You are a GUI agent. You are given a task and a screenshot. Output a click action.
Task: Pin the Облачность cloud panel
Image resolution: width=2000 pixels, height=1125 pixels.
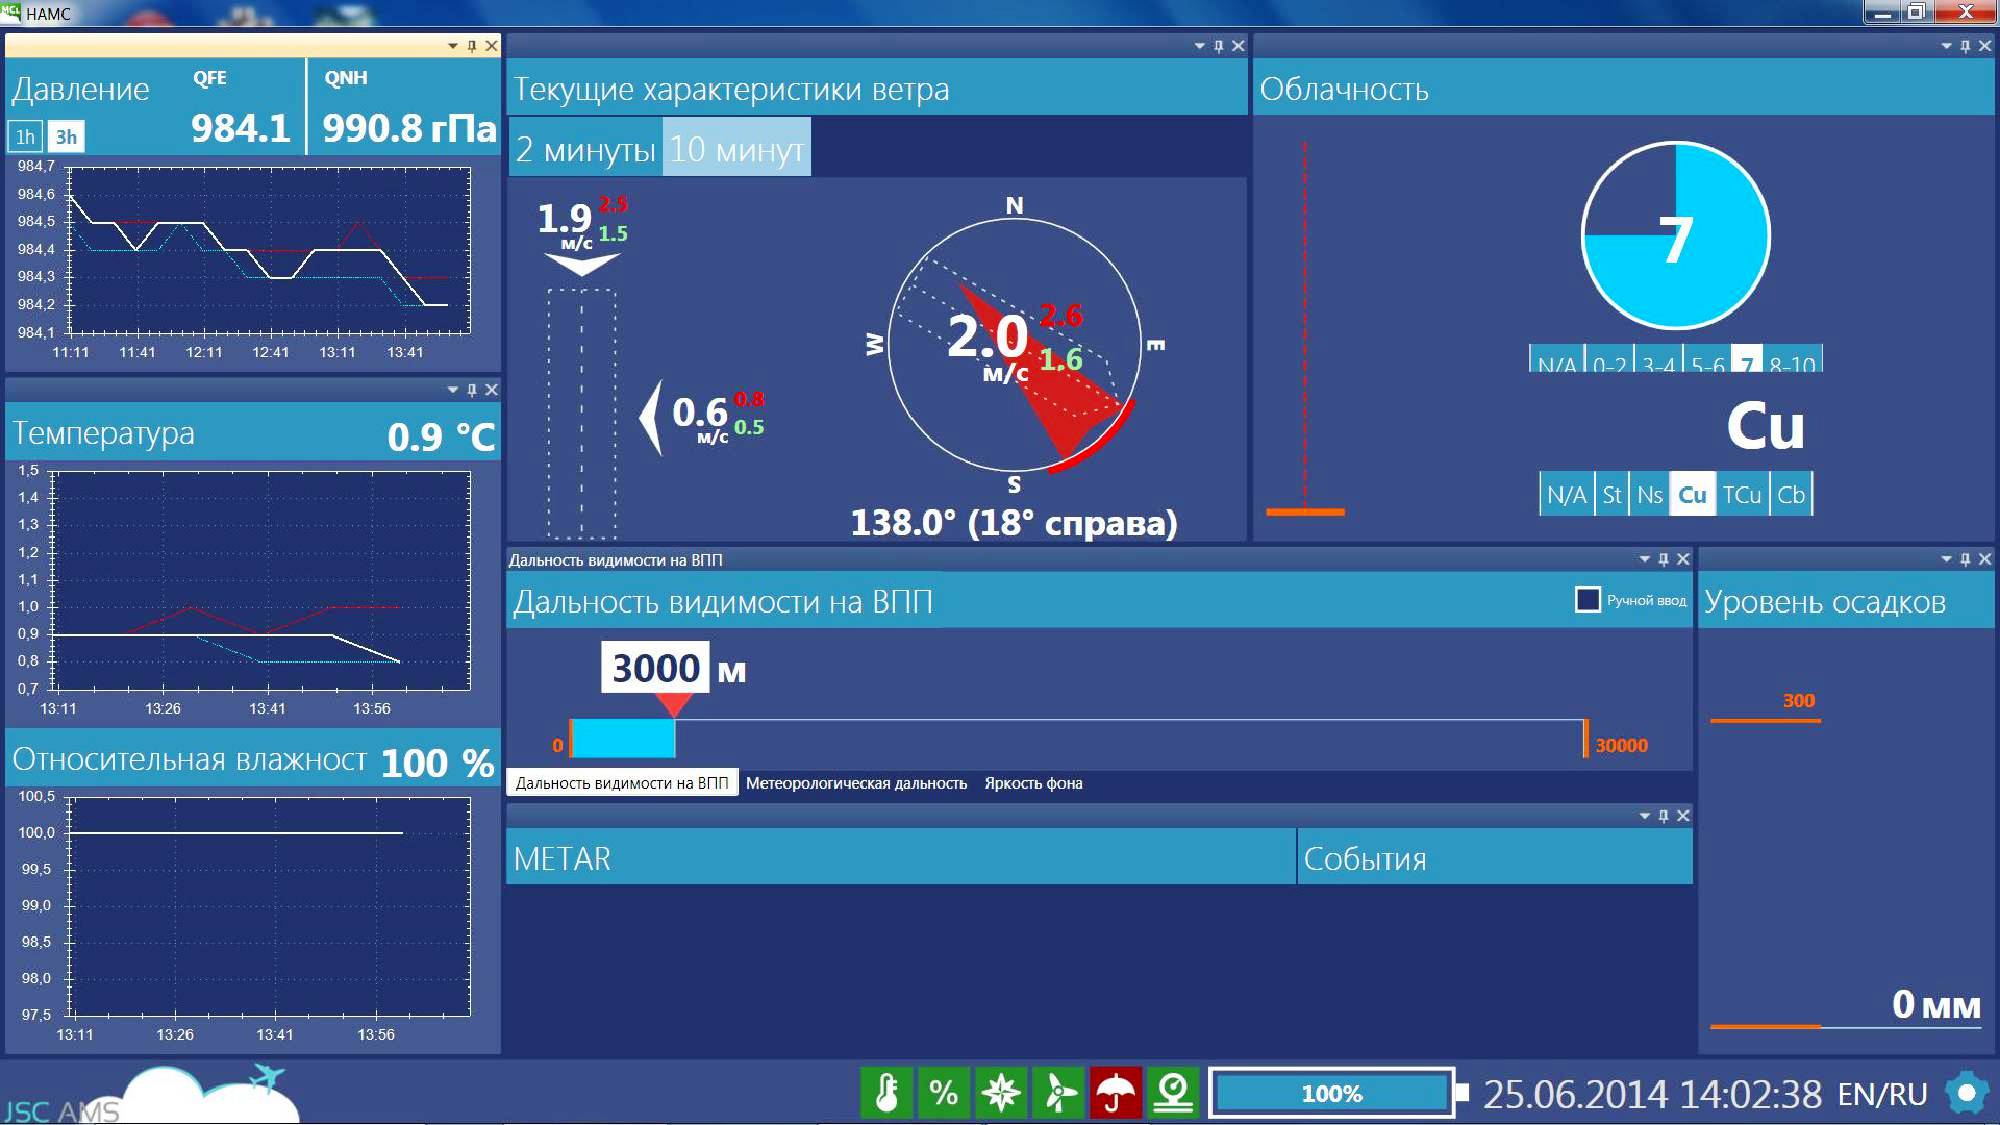coord(1965,46)
